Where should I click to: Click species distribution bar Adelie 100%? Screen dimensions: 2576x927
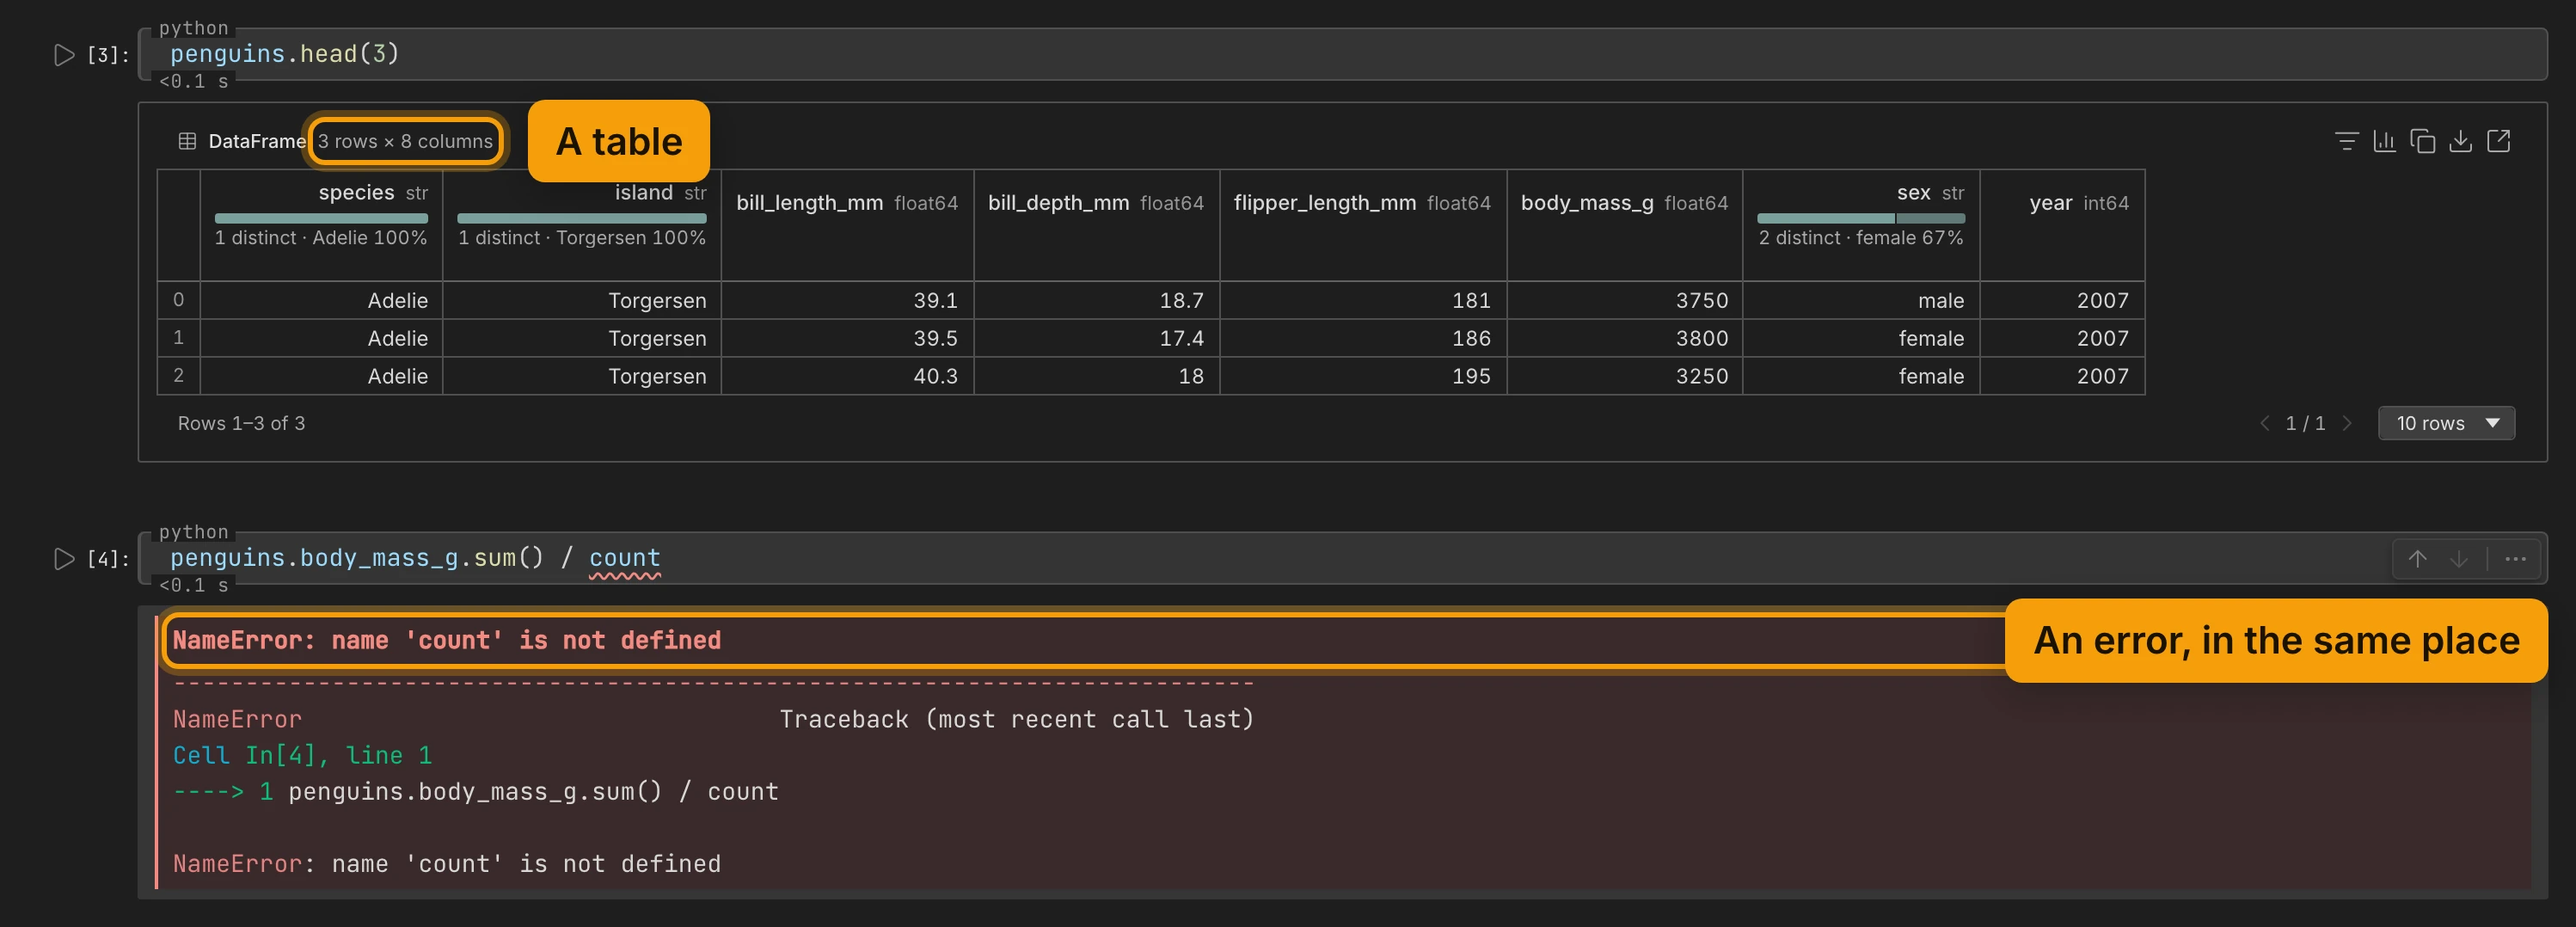[321, 218]
